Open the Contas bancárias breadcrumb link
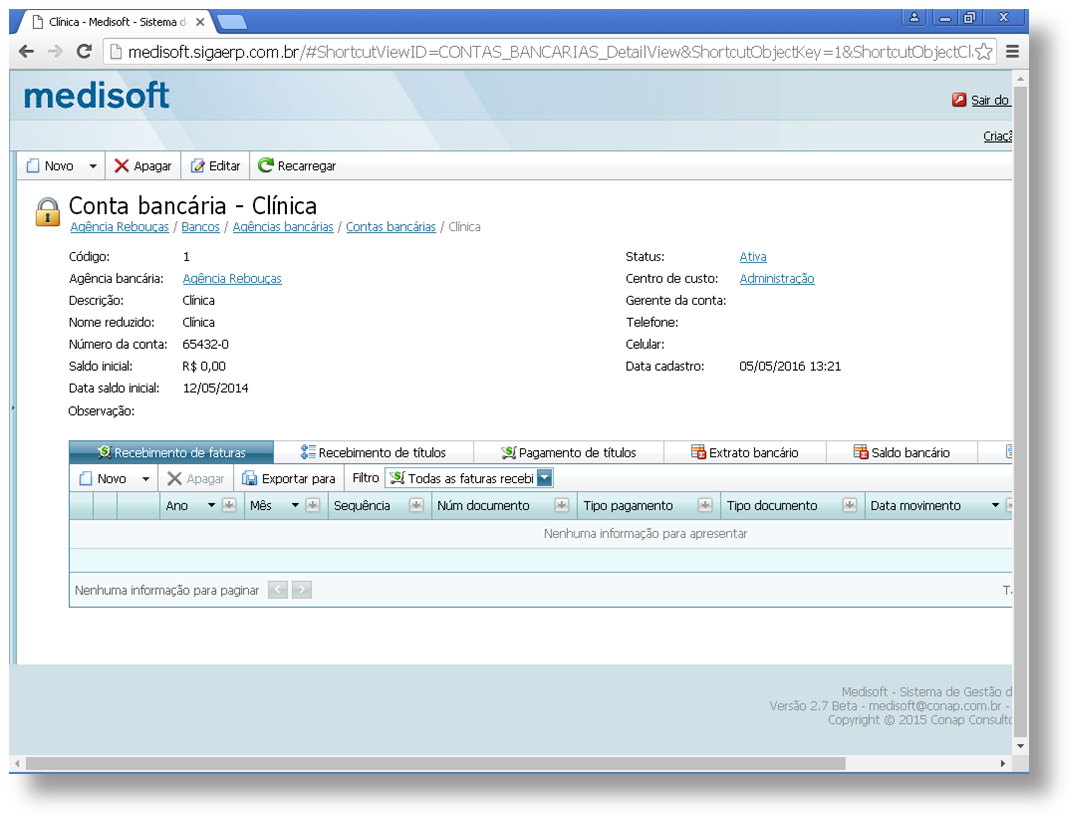This screenshot has height=823, width=1078. point(390,227)
